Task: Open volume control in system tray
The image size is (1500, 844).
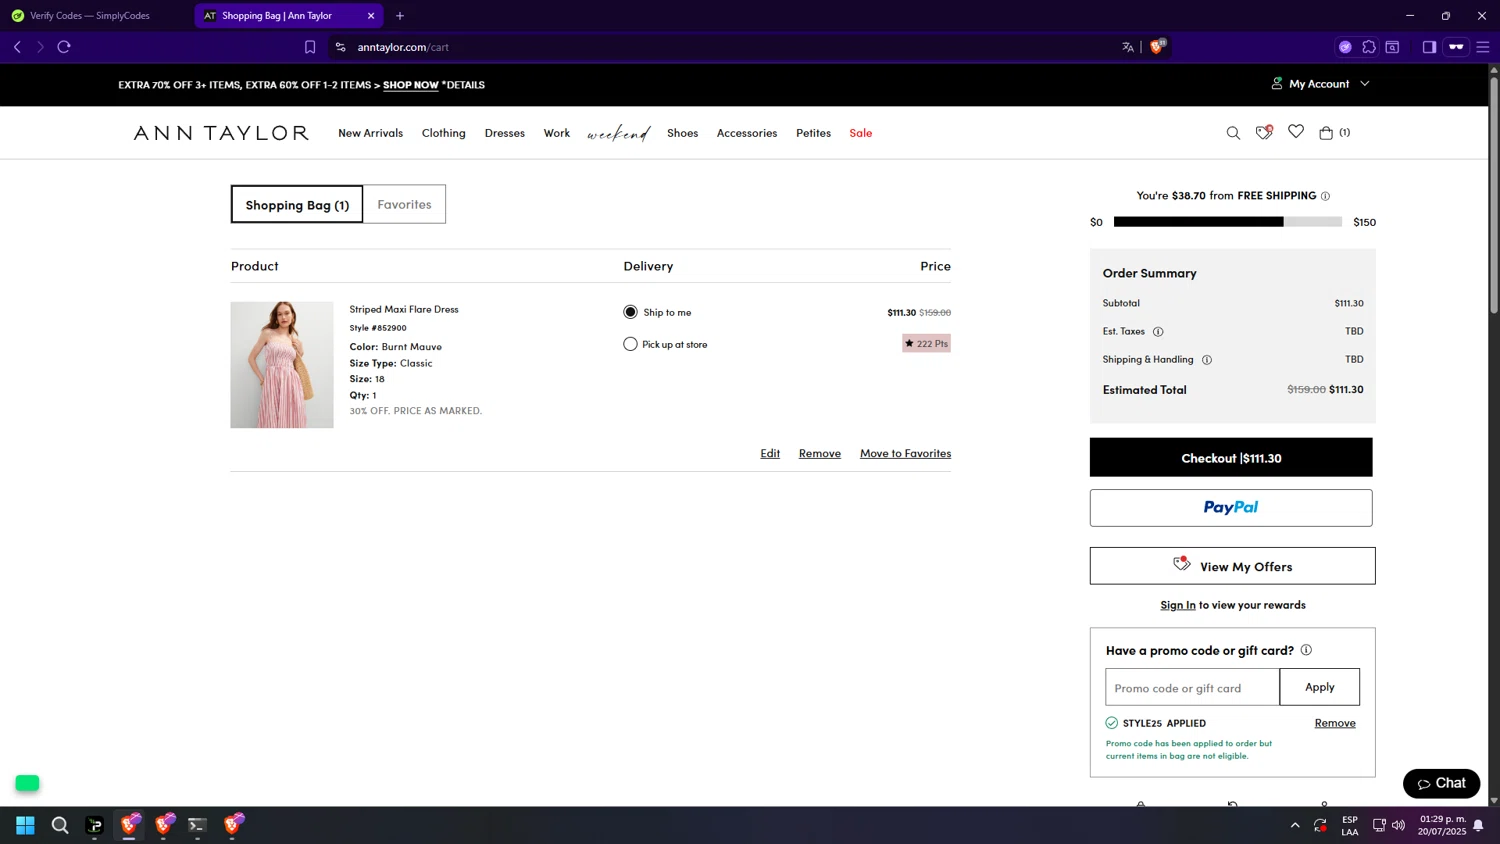Action: tap(1398, 825)
